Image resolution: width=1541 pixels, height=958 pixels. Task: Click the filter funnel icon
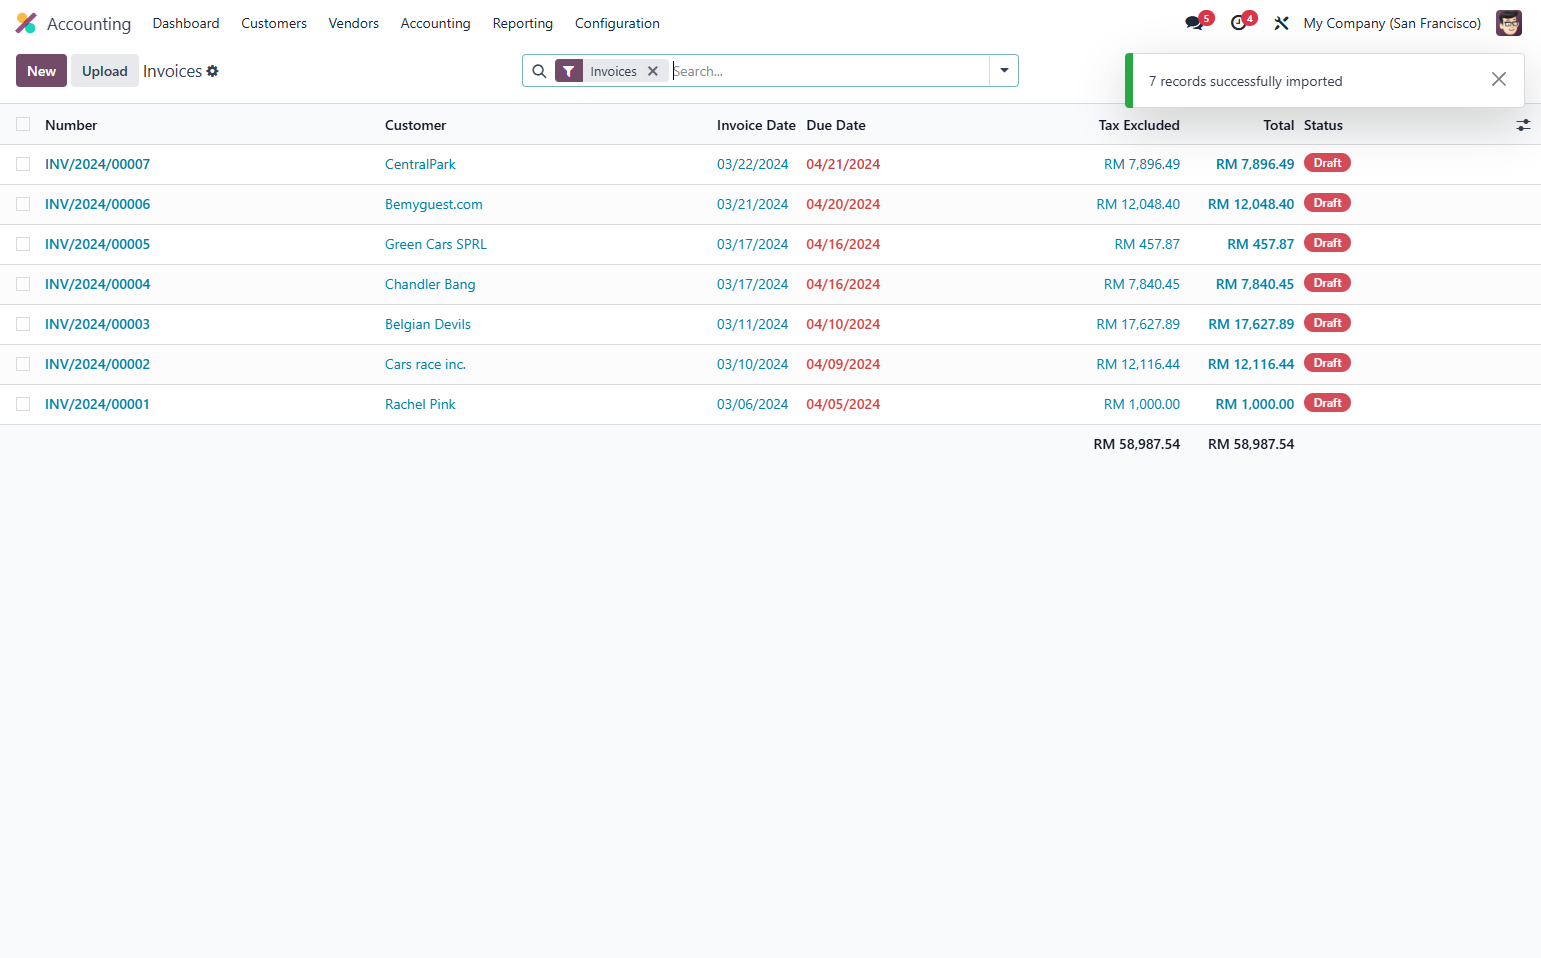click(568, 71)
